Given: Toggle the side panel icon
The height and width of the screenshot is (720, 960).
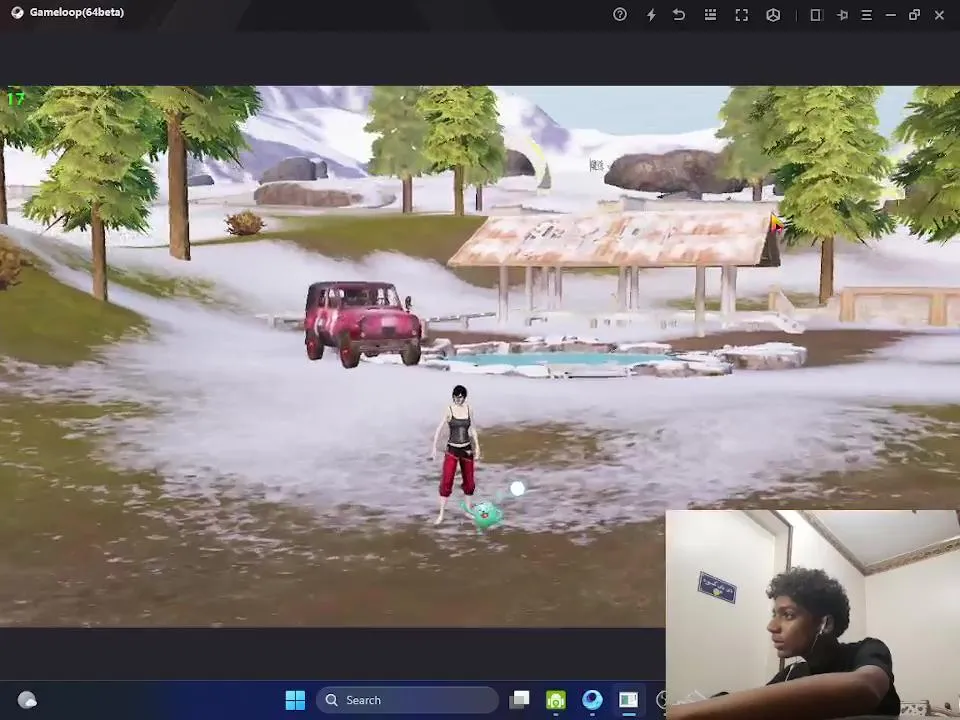Looking at the screenshot, I should tap(816, 15).
